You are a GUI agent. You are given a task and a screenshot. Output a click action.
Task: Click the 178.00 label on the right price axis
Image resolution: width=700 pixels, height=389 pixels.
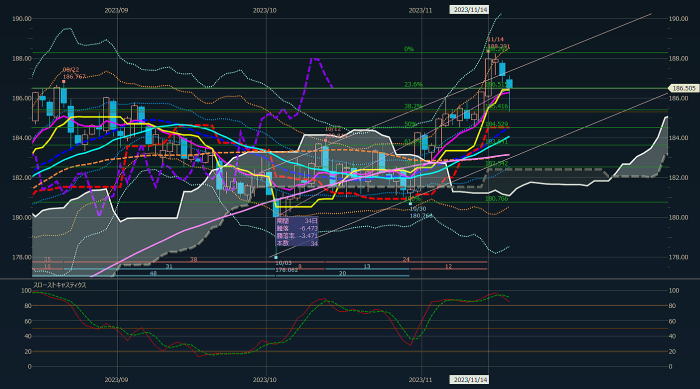pos(679,257)
